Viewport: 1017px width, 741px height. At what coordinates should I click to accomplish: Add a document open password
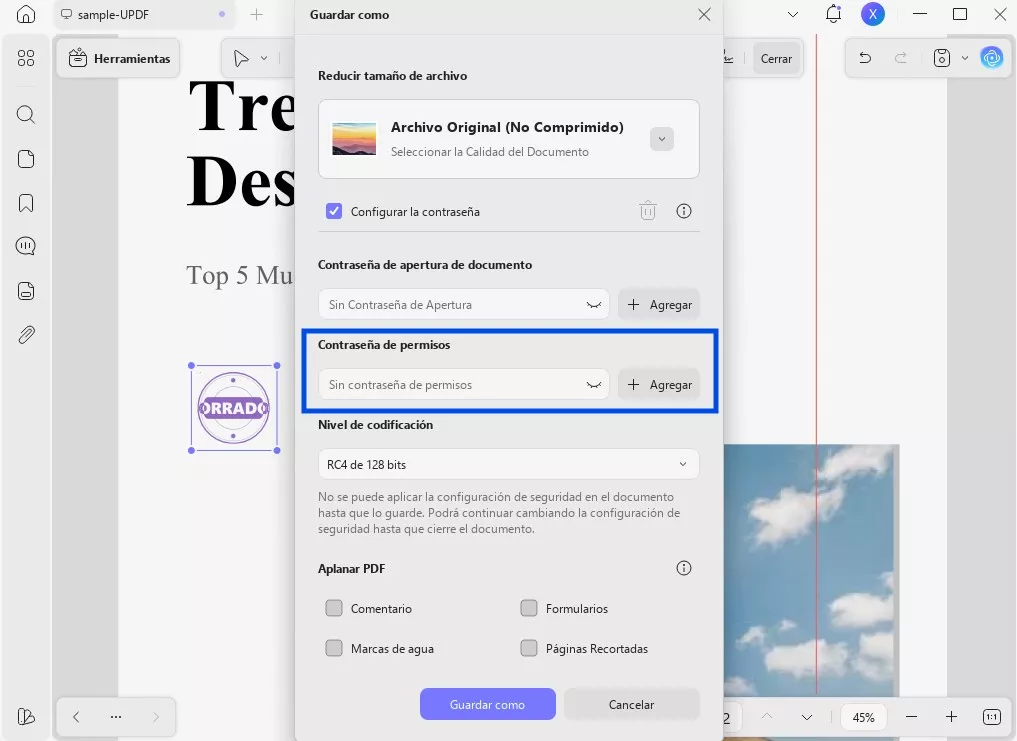[x=659, y=304]
